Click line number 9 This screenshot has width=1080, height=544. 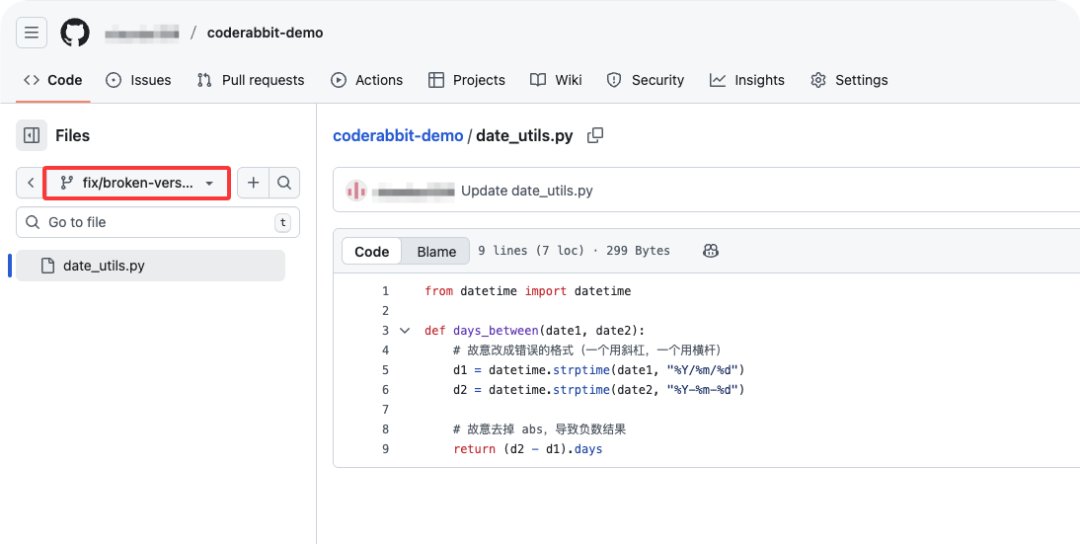(x=386, y=449)
